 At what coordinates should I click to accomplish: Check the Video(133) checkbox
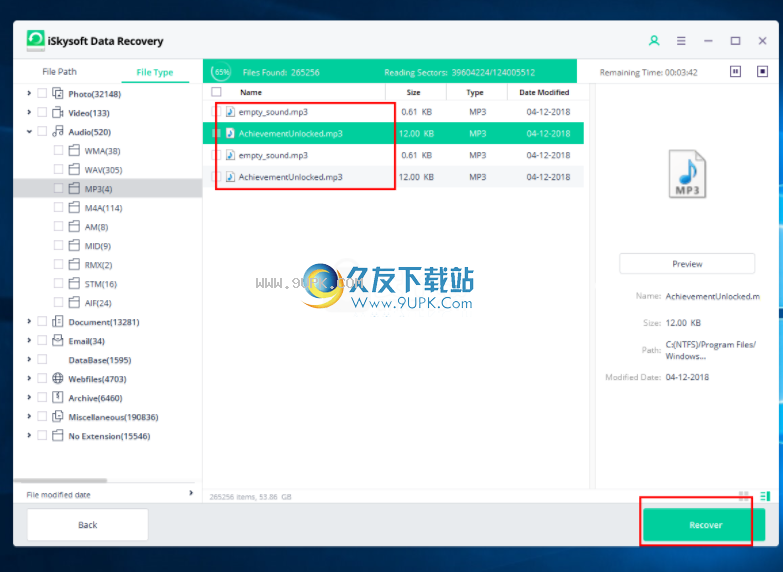(42, 112)
